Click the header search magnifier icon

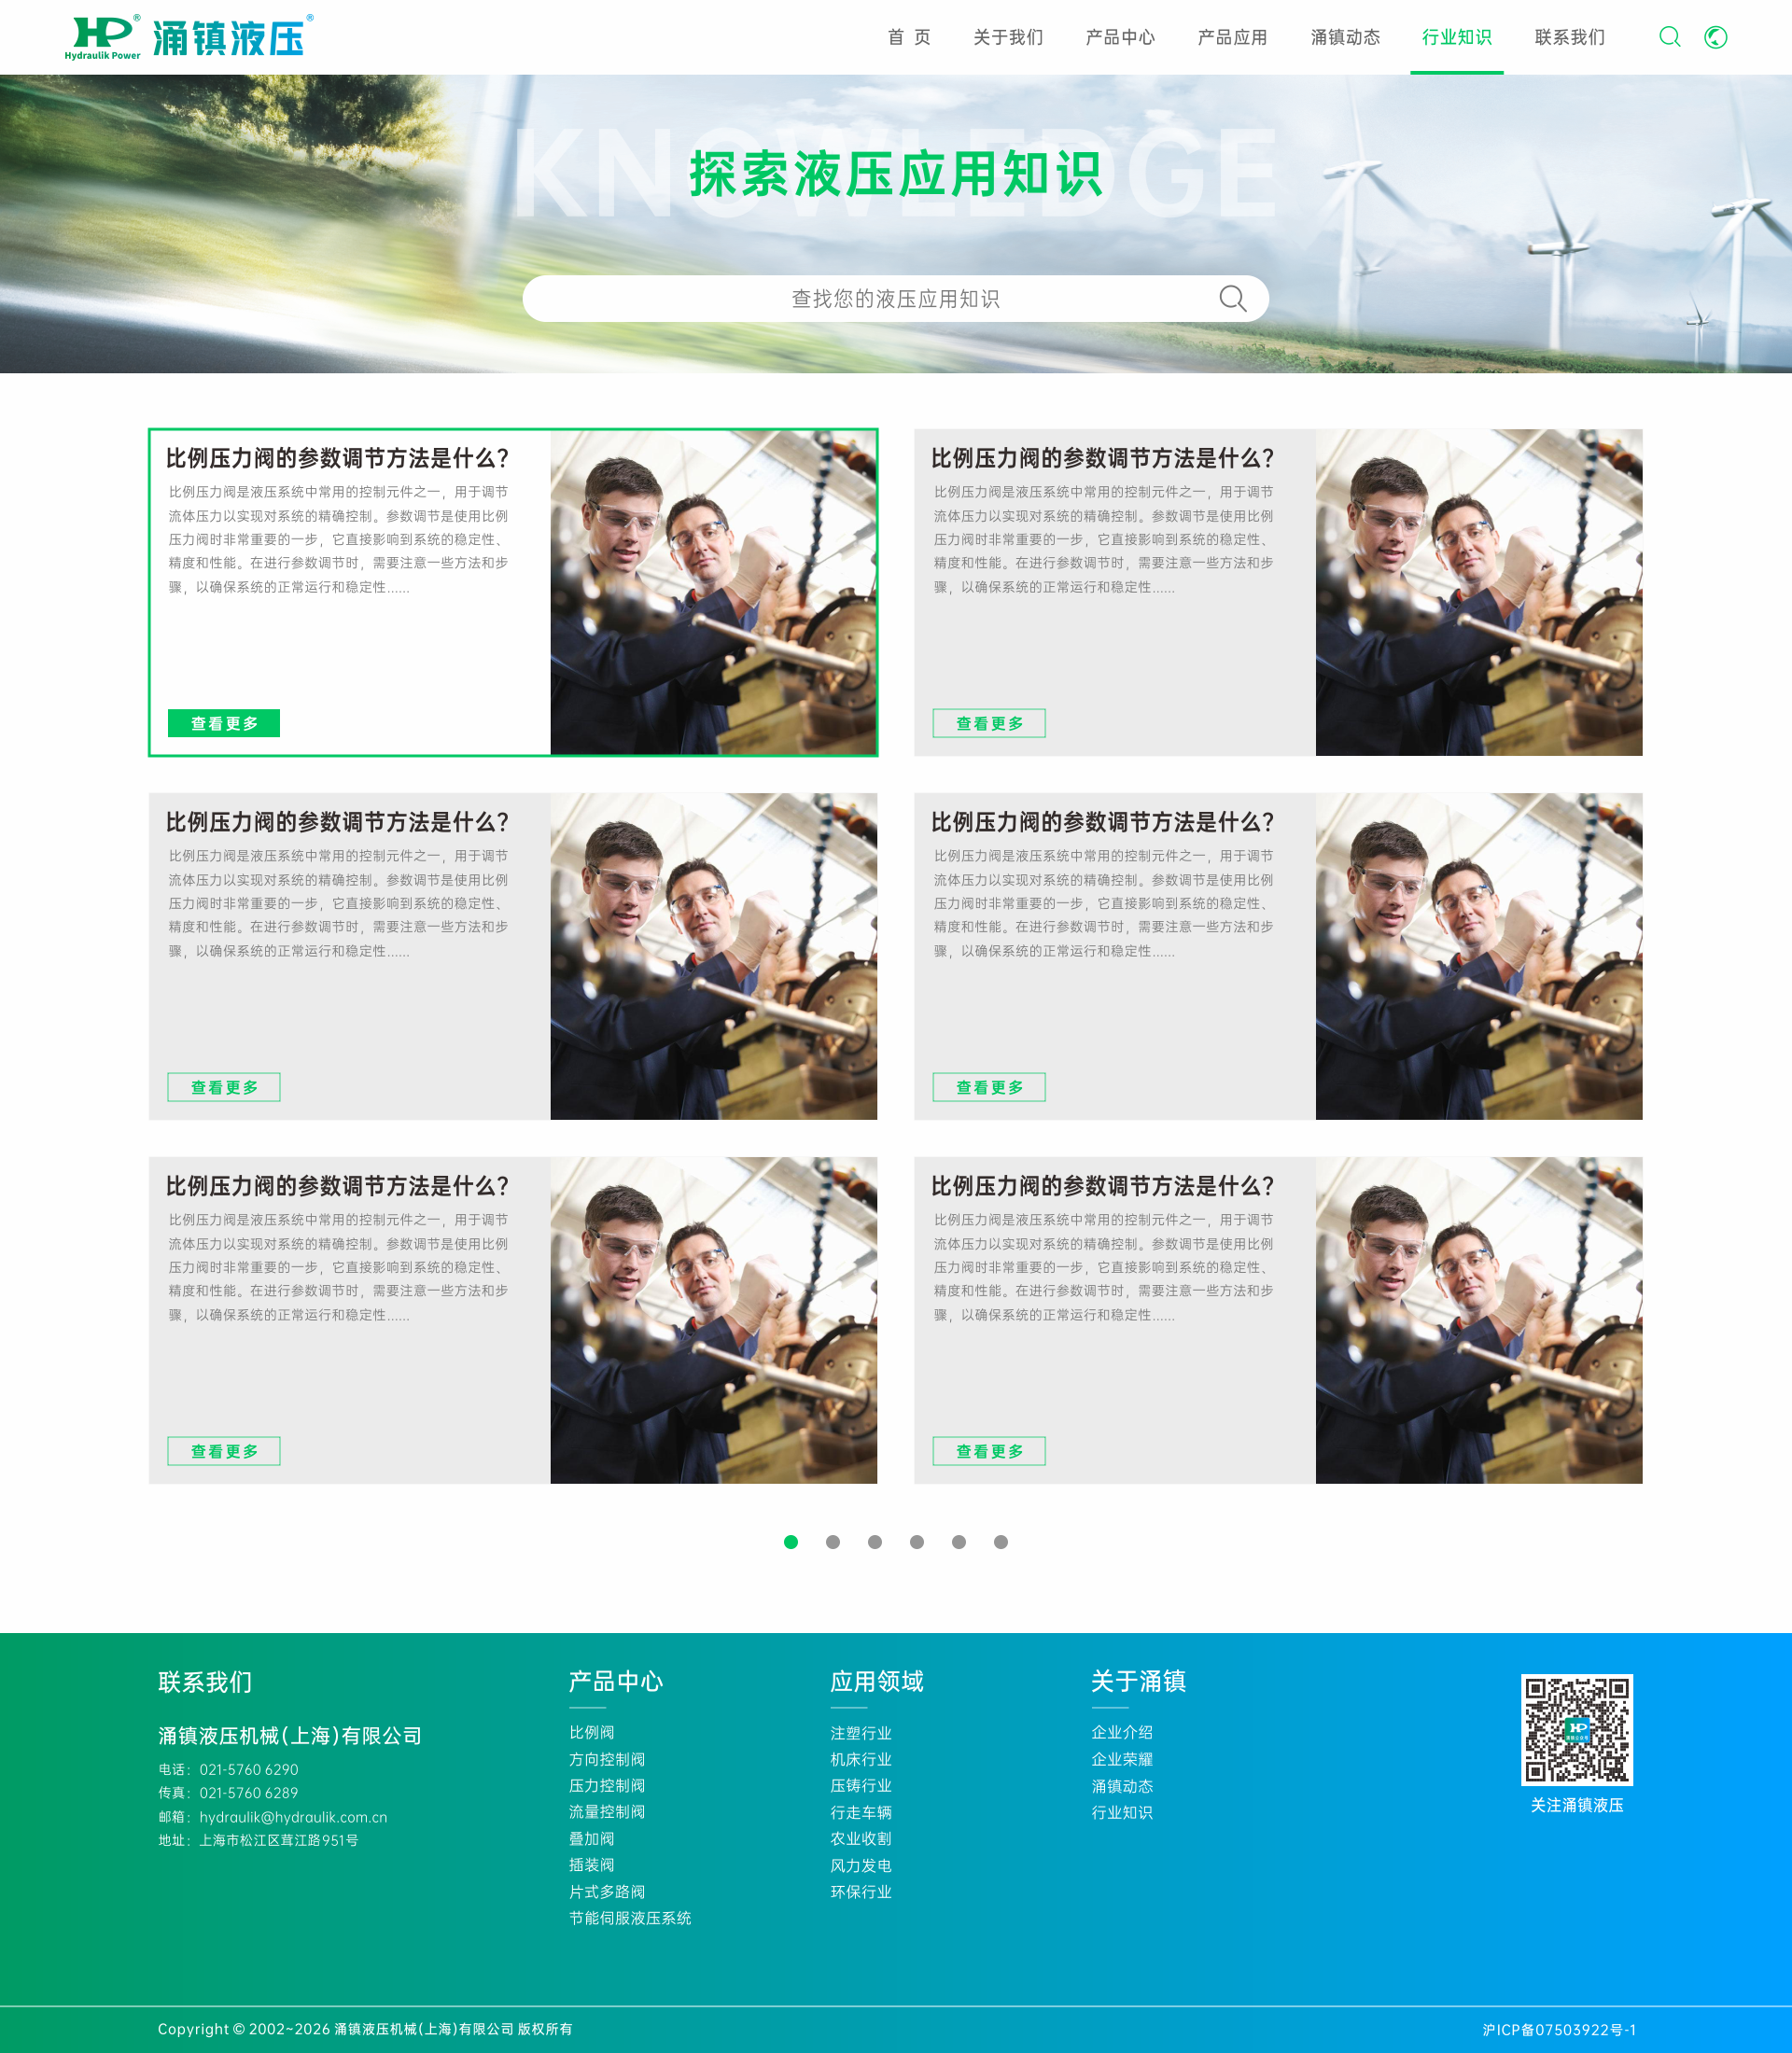click(1669, 37)
